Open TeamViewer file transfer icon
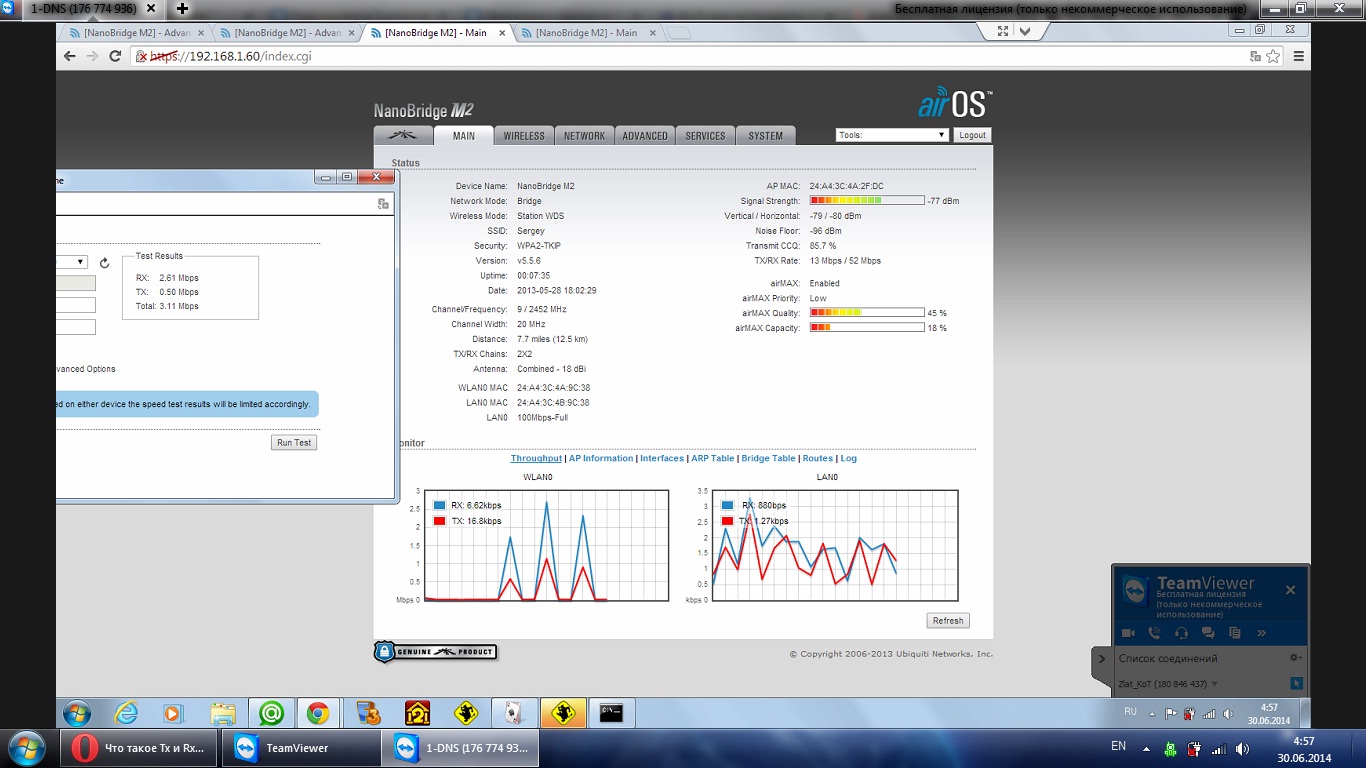Screen dimensions: 1366x768 [1234, 633]
